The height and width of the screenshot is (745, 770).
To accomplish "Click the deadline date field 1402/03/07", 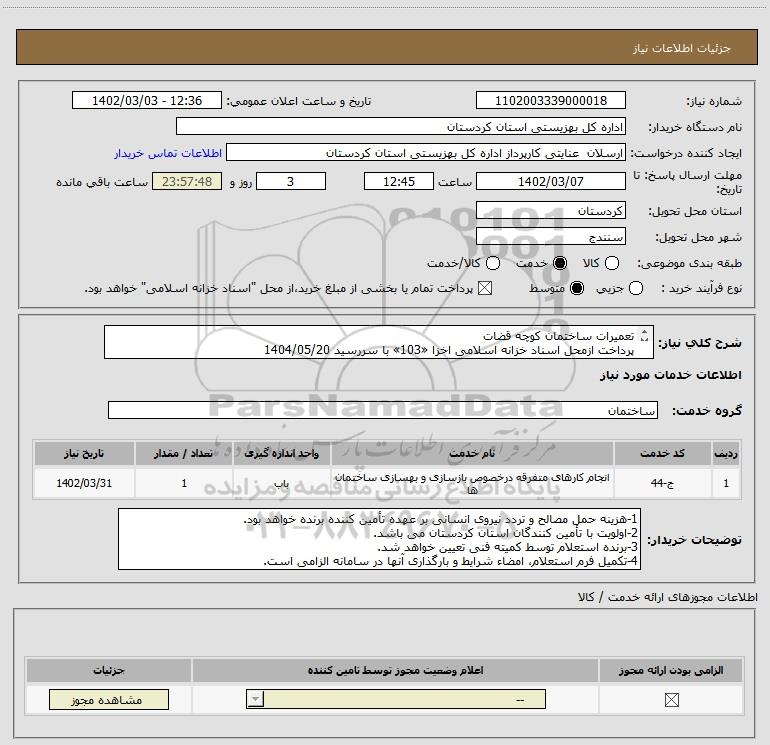I will click(550, 181).
